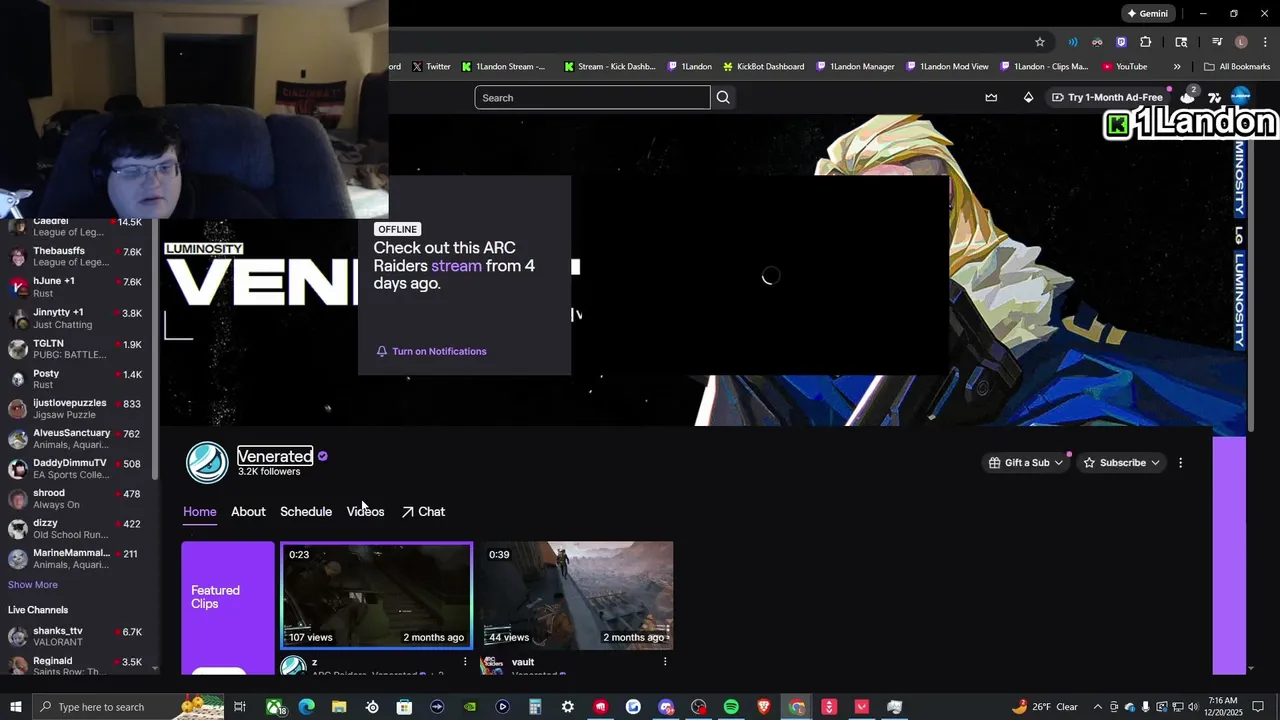Open Brave browser from the taskbar
1280x720 pixels.
(x=764, y=707)
